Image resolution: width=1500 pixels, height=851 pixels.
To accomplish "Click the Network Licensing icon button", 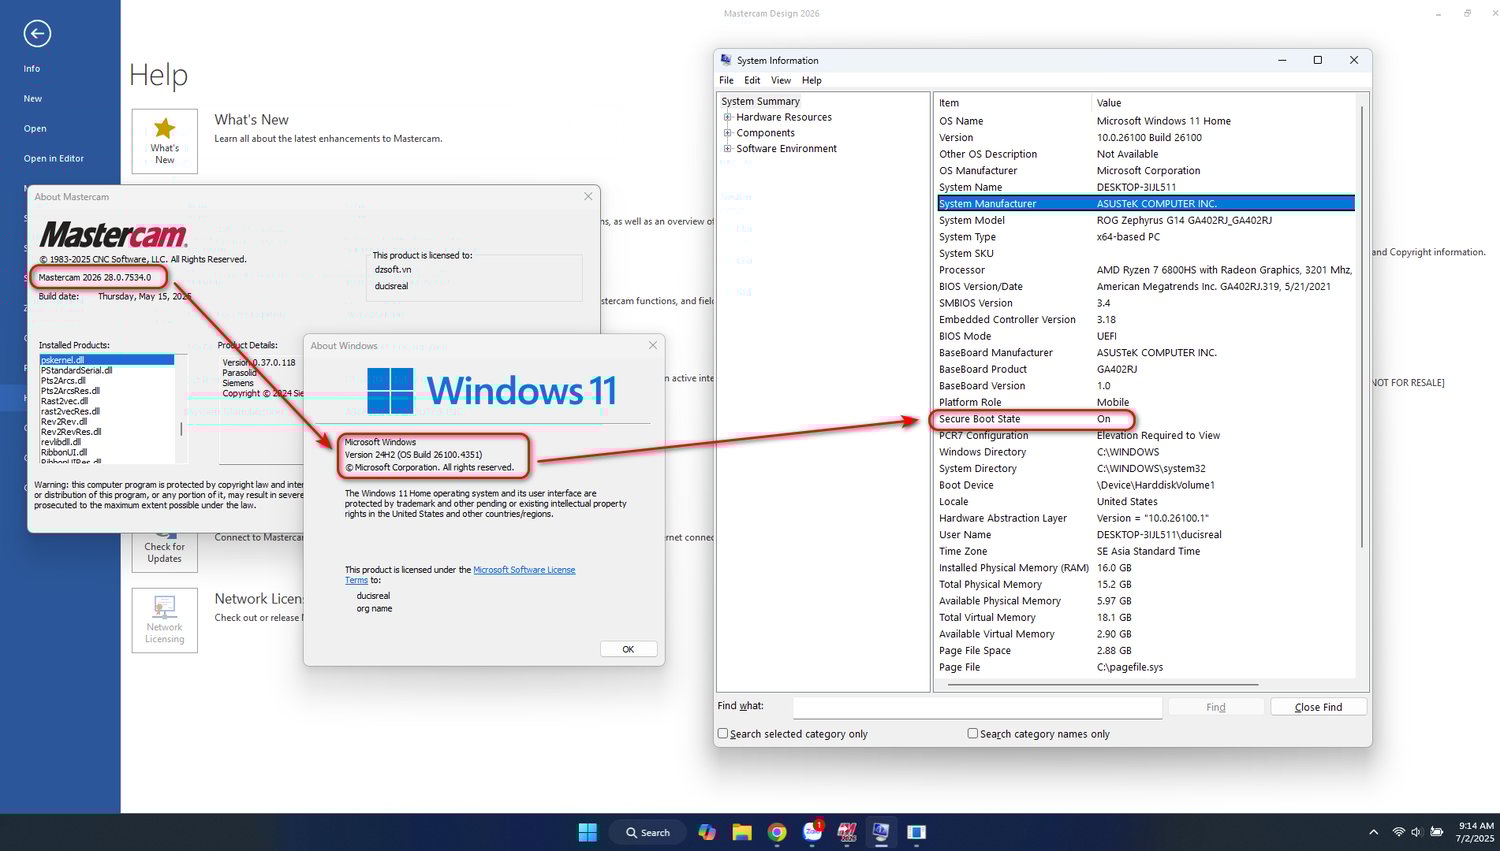I will [x=165, y=620].
